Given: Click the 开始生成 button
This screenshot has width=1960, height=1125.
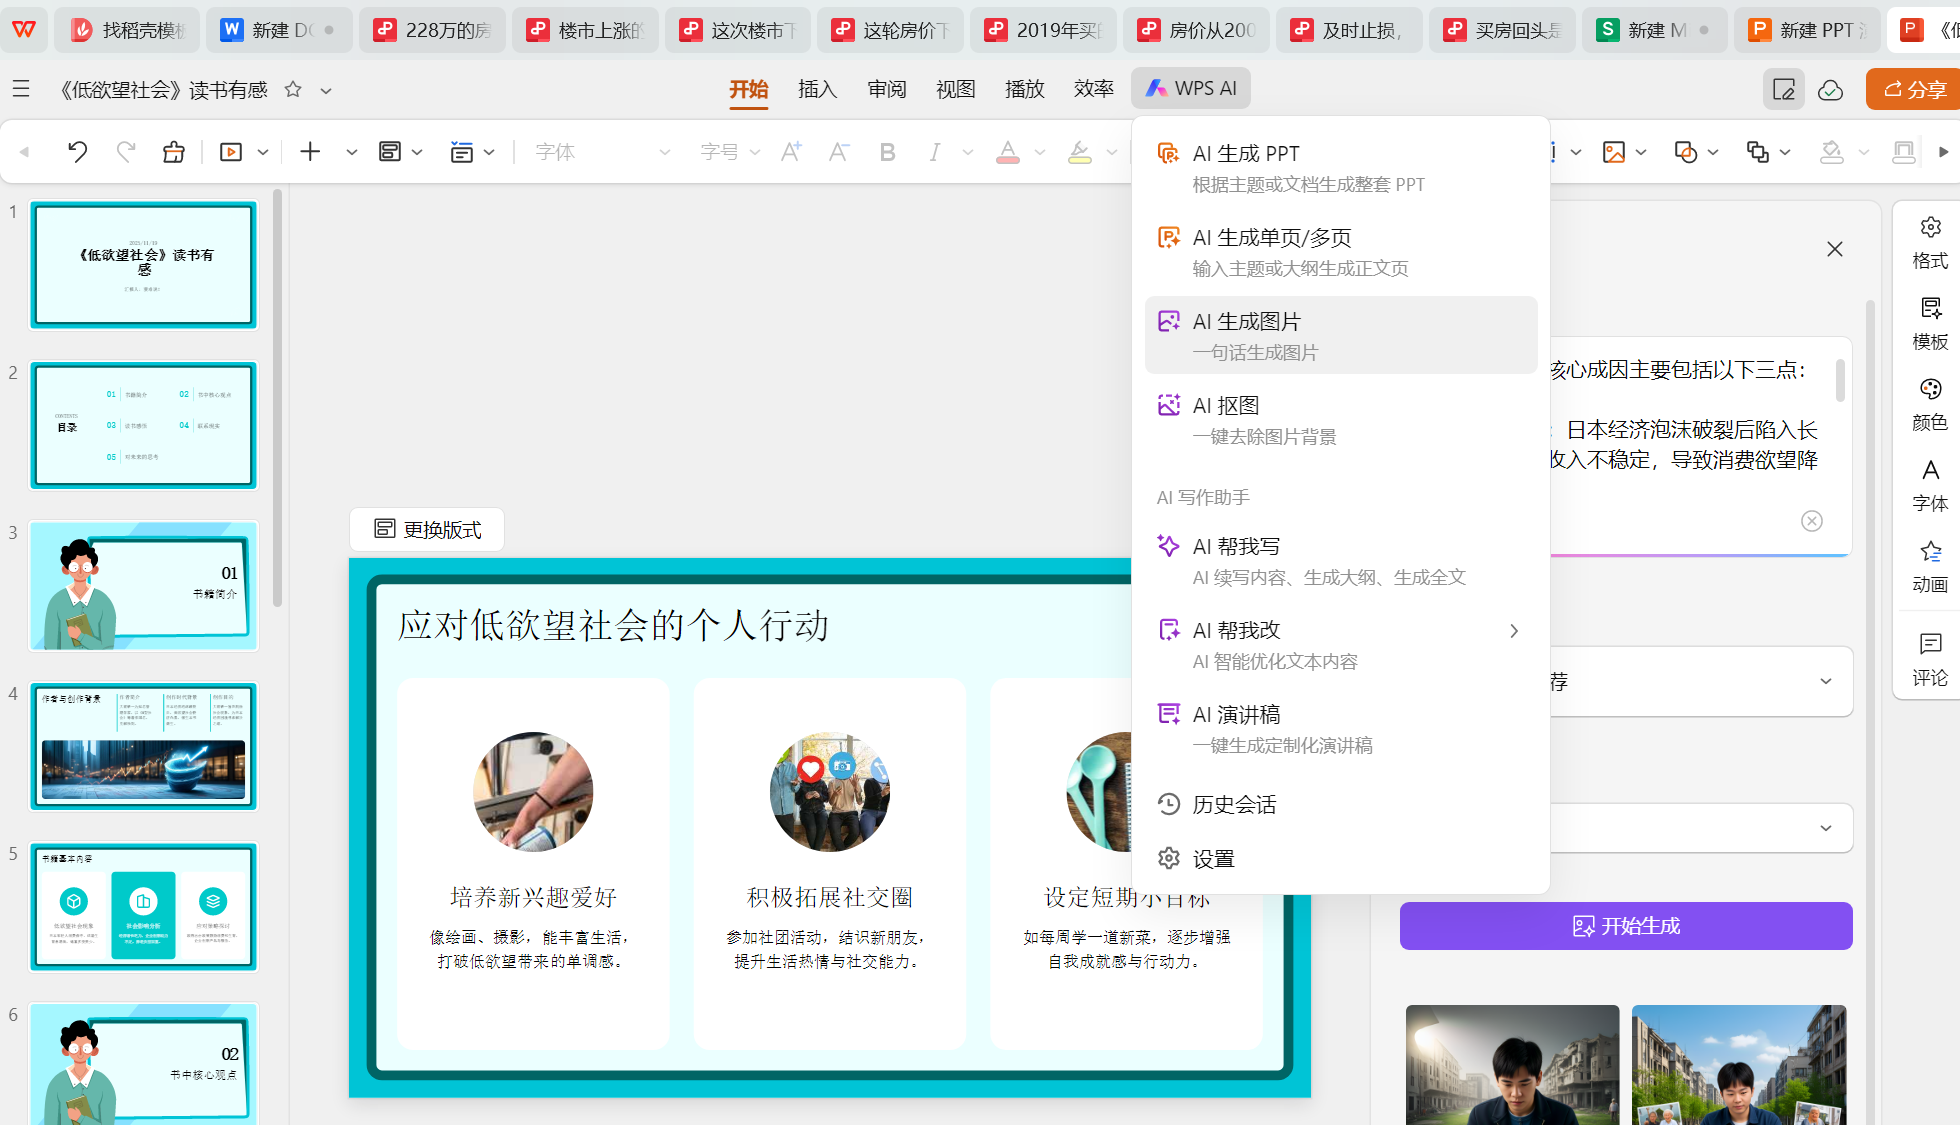Looking at the screenshot, I should 1625,926.
